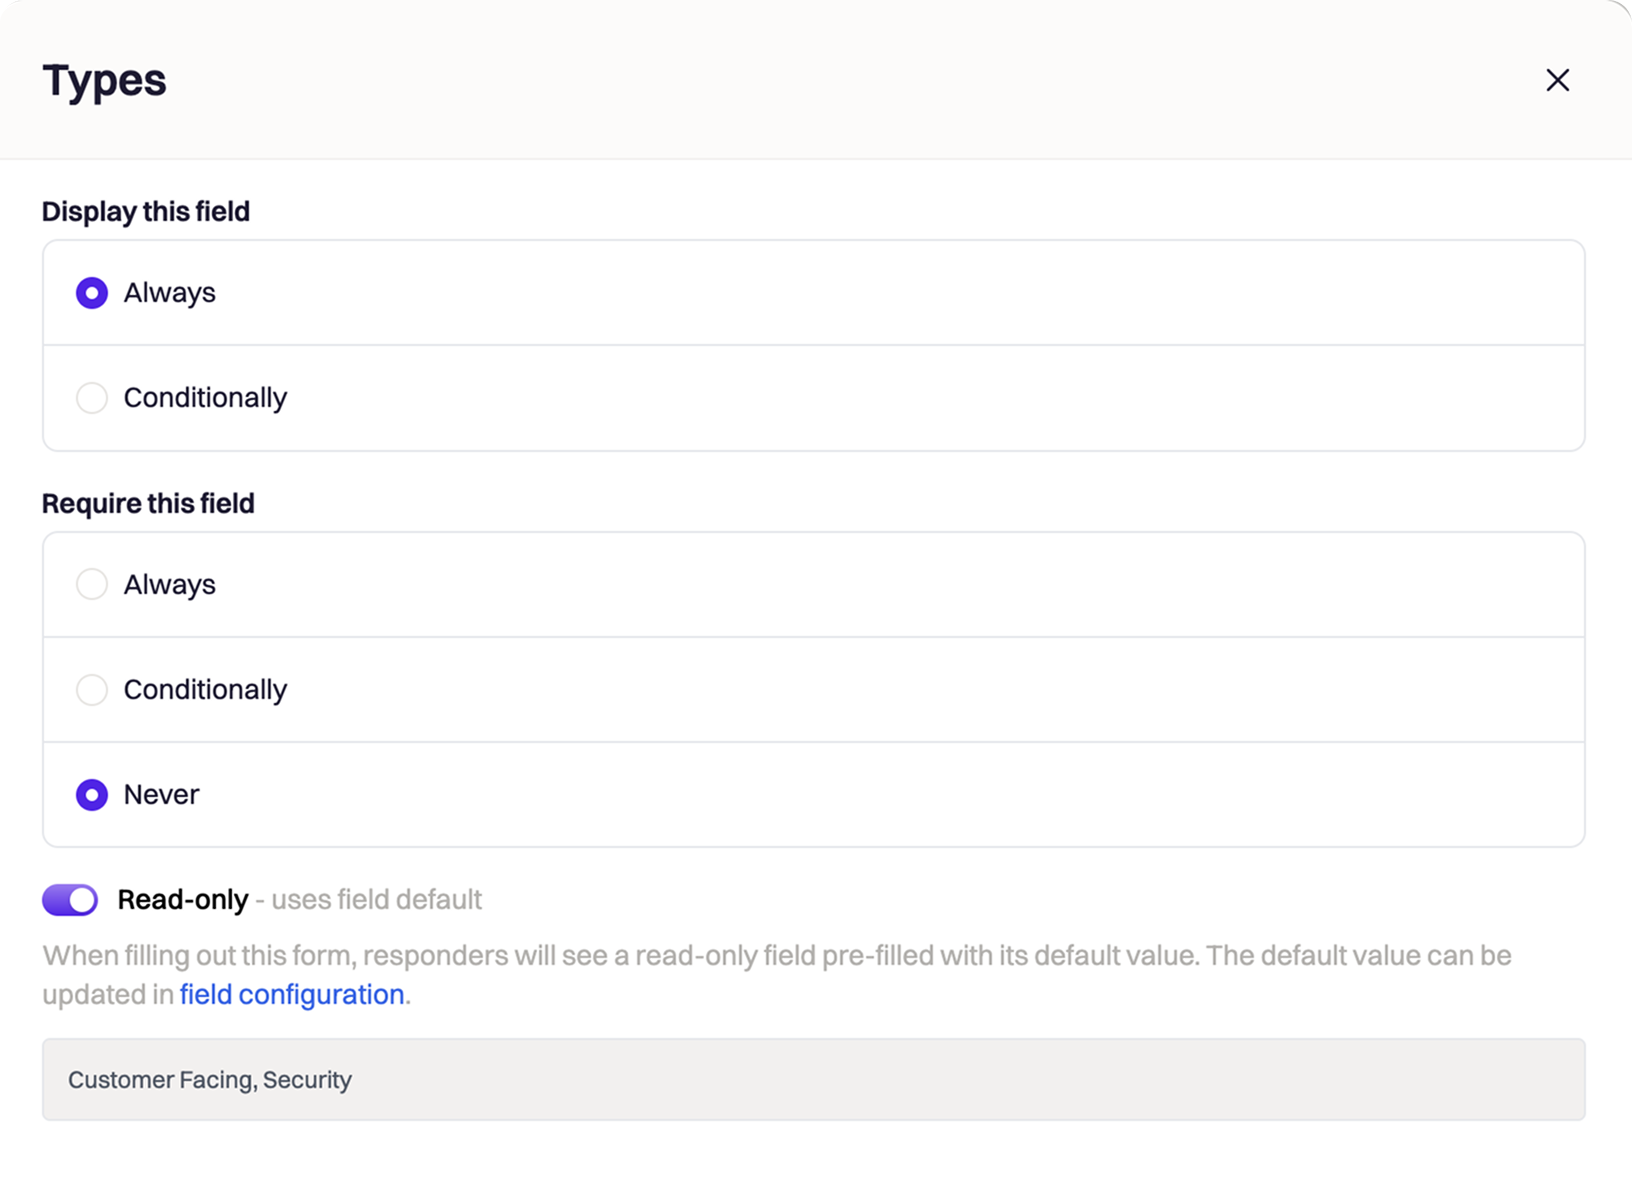Click the bold Read-only label text
This screenshot has width=1632, height=1178.
(183, 900)
